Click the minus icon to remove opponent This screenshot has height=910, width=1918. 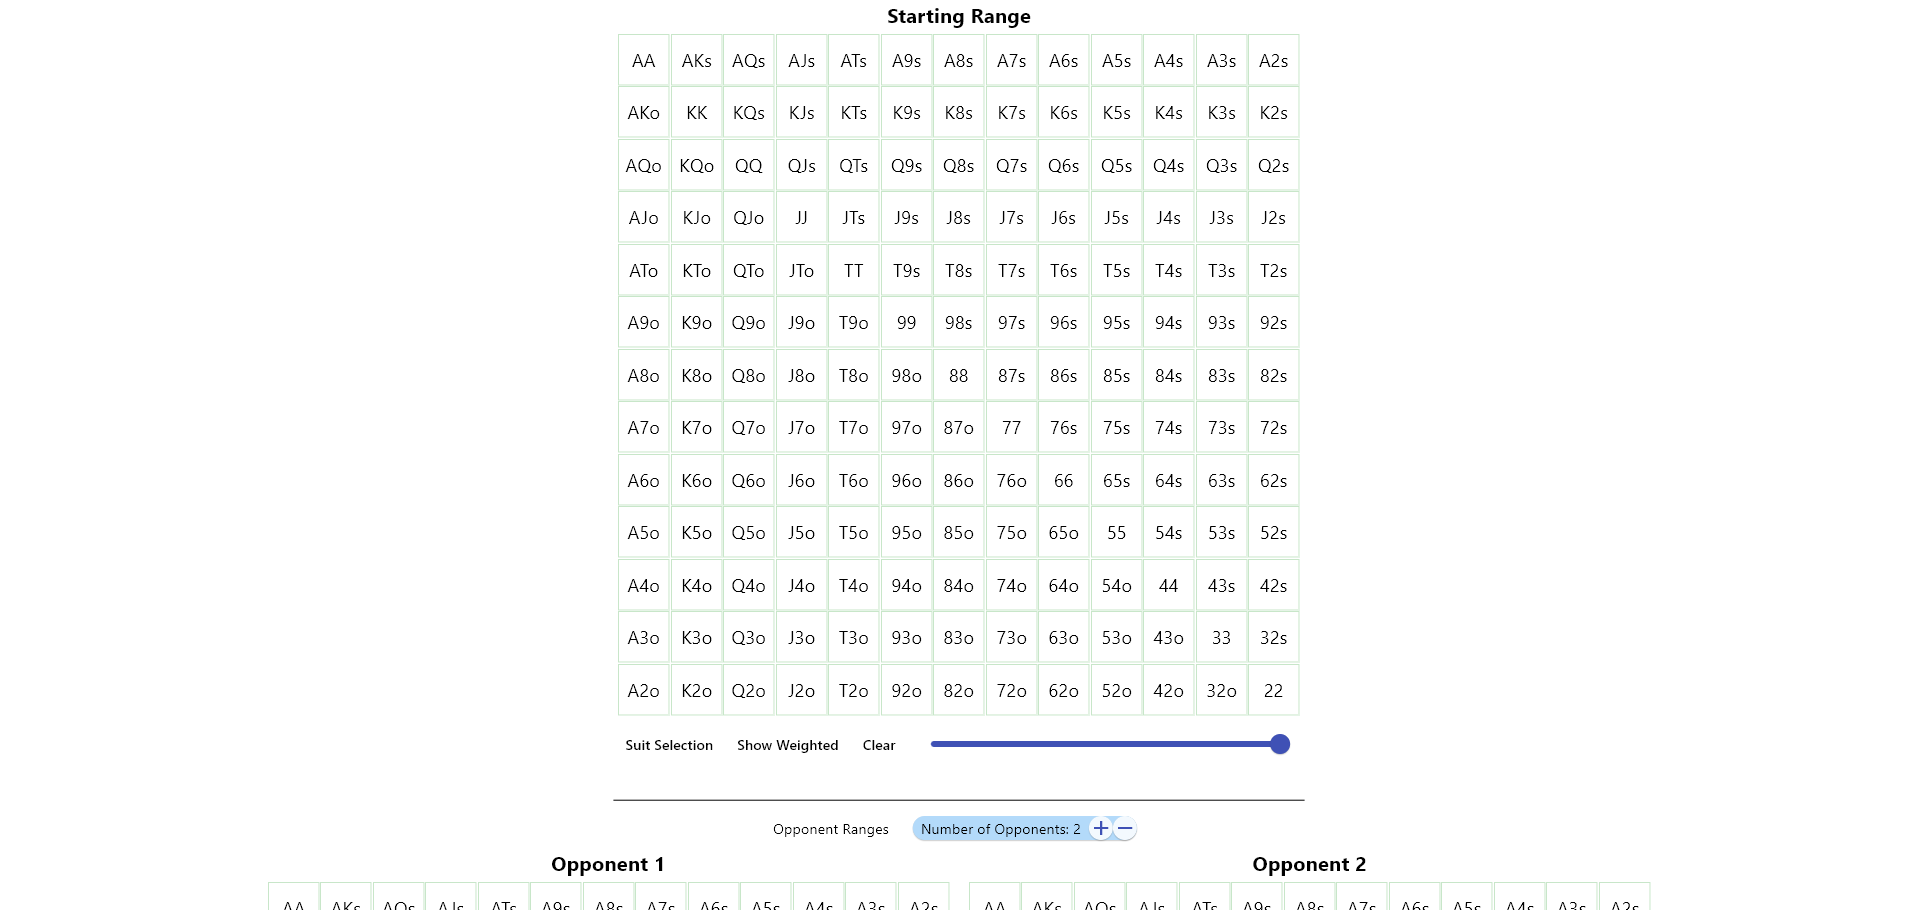(1125, 828)
